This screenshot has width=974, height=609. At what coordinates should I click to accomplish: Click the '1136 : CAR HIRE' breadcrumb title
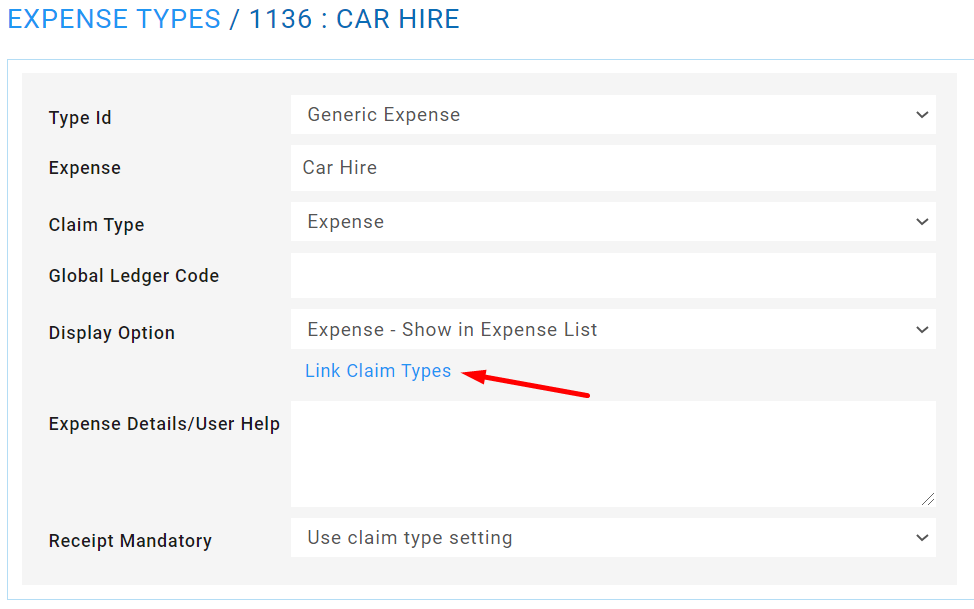354,19
